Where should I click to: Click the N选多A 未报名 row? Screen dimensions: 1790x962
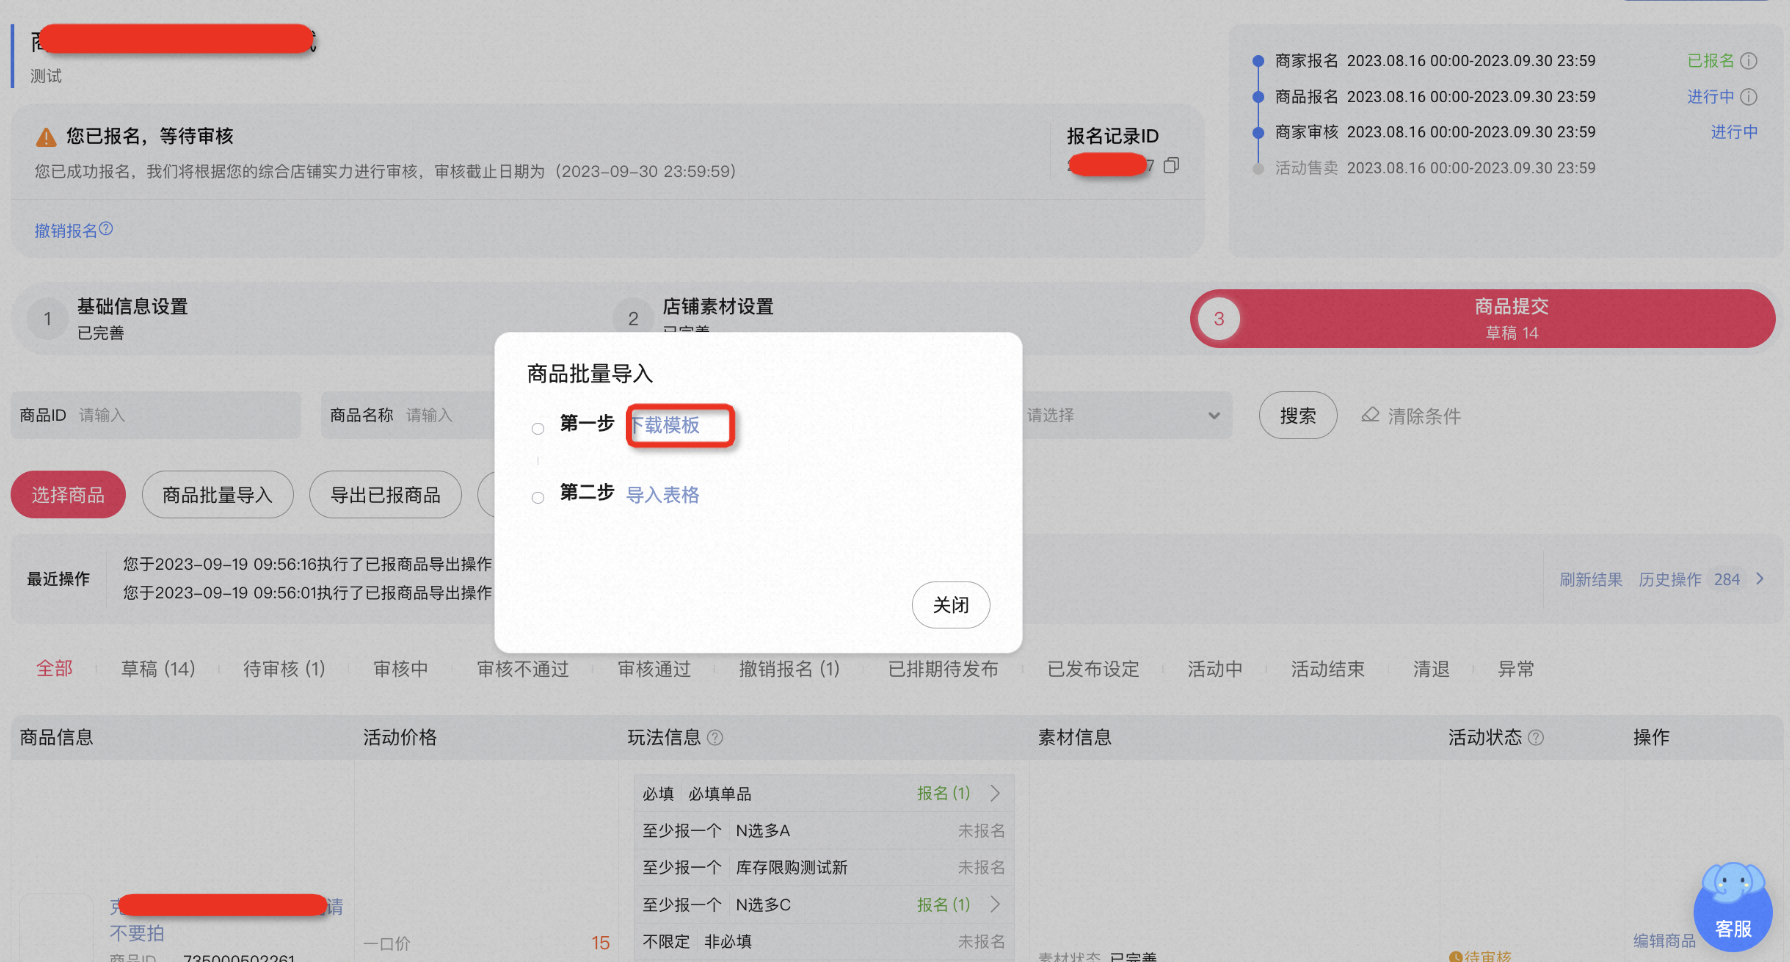pyautogui.click(x=824, y=830)
